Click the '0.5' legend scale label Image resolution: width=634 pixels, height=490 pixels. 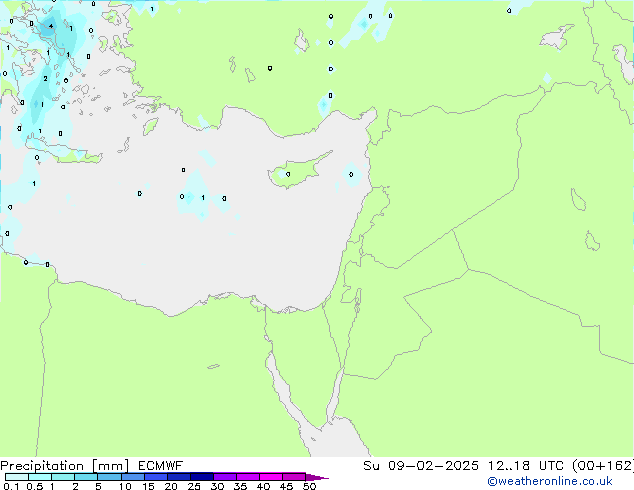pos(35,486)
